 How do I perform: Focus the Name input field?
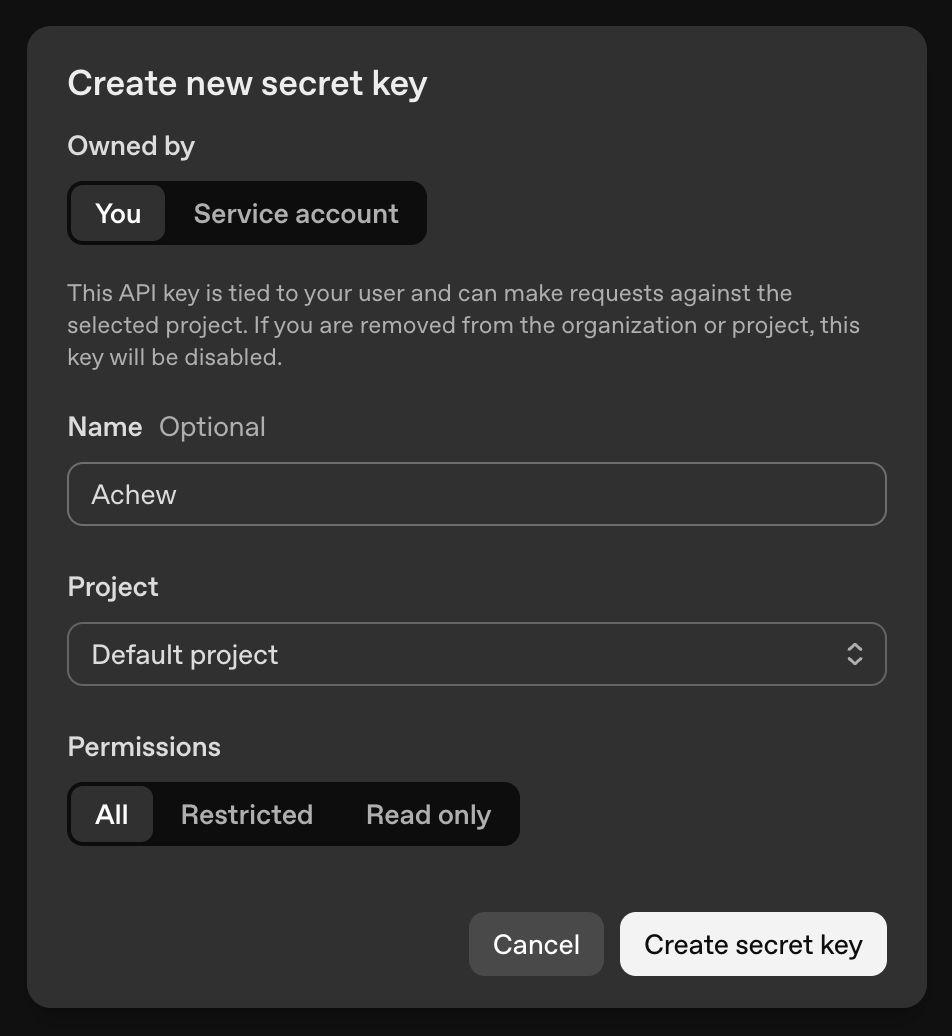click(x=476, y=494)
